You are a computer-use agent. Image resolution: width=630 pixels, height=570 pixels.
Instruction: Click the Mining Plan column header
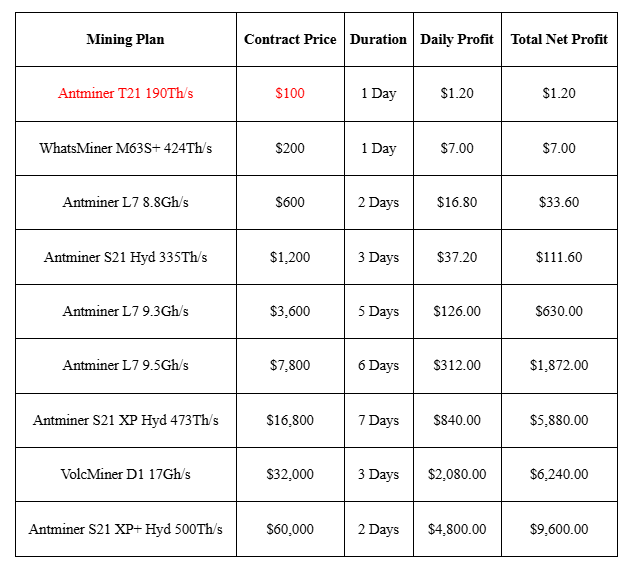(x=125, y=39)
